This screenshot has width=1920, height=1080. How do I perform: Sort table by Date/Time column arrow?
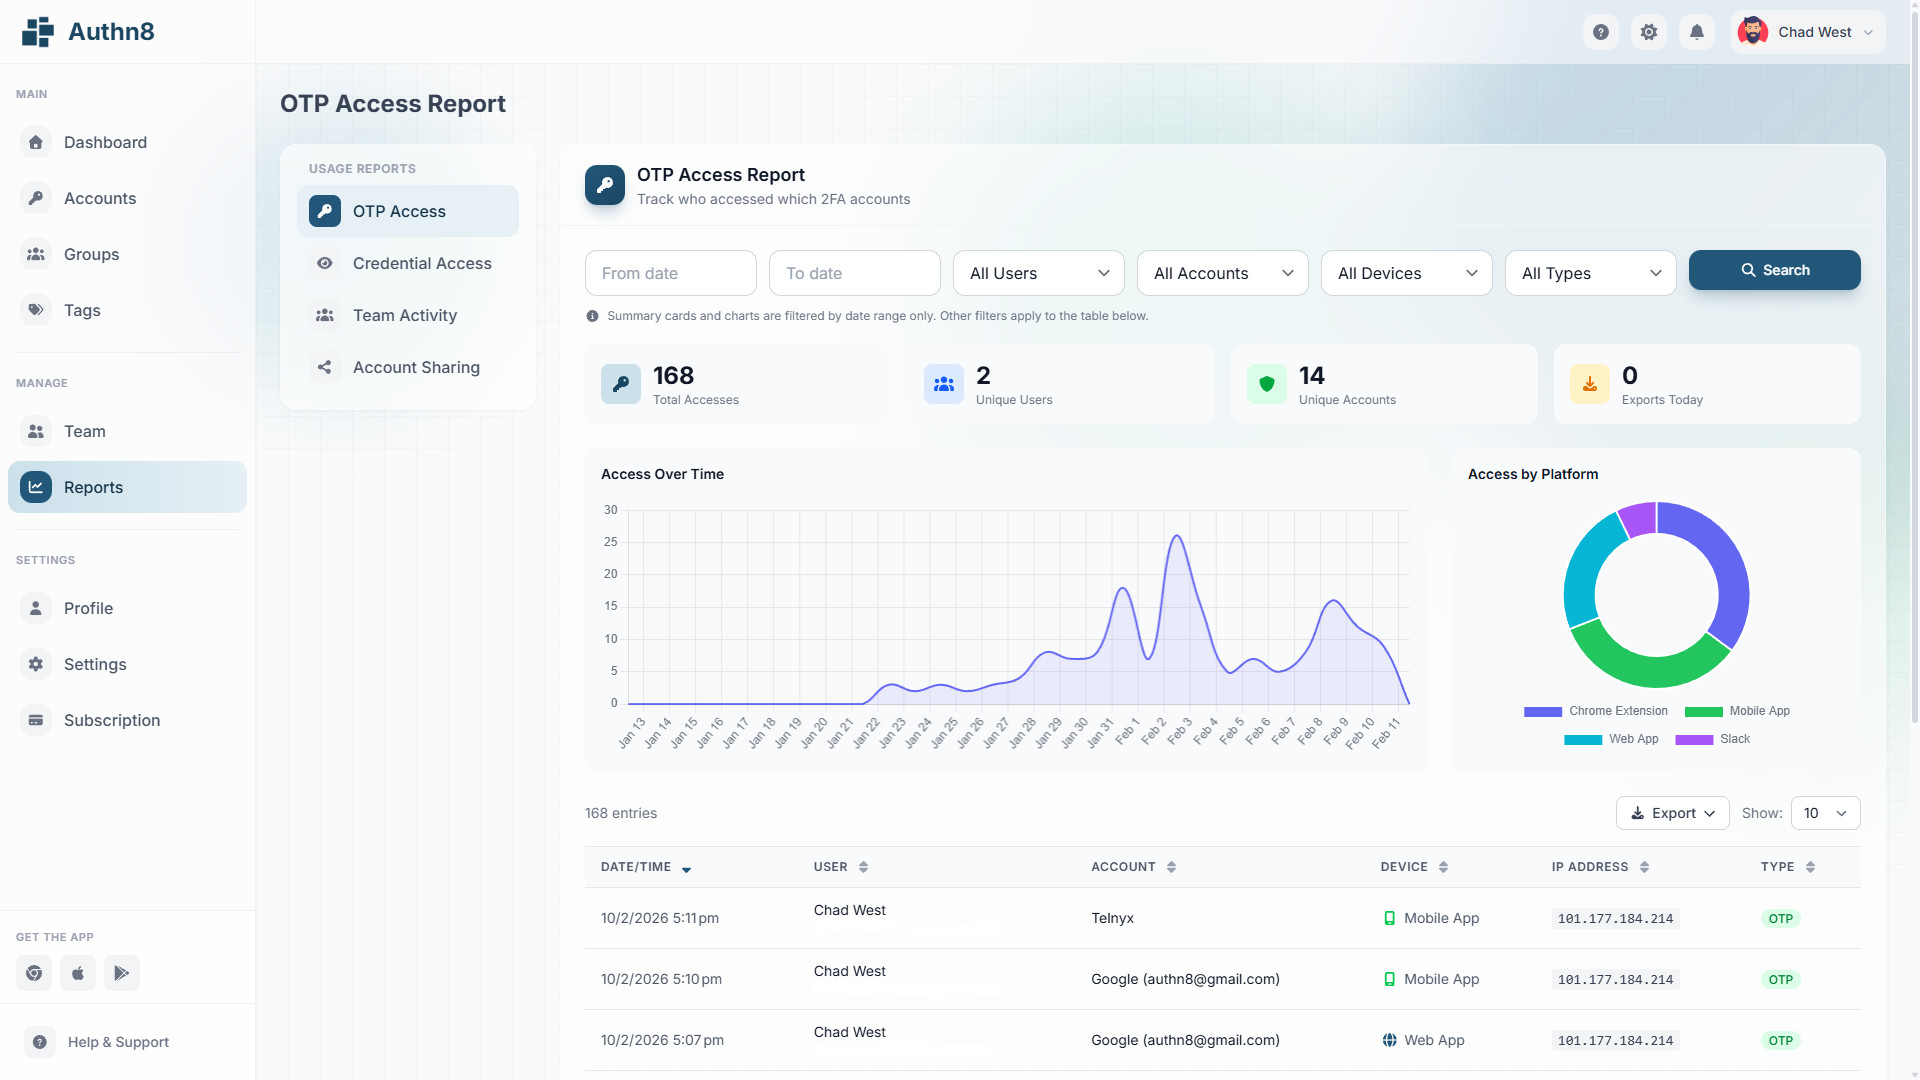click(686, 869)
